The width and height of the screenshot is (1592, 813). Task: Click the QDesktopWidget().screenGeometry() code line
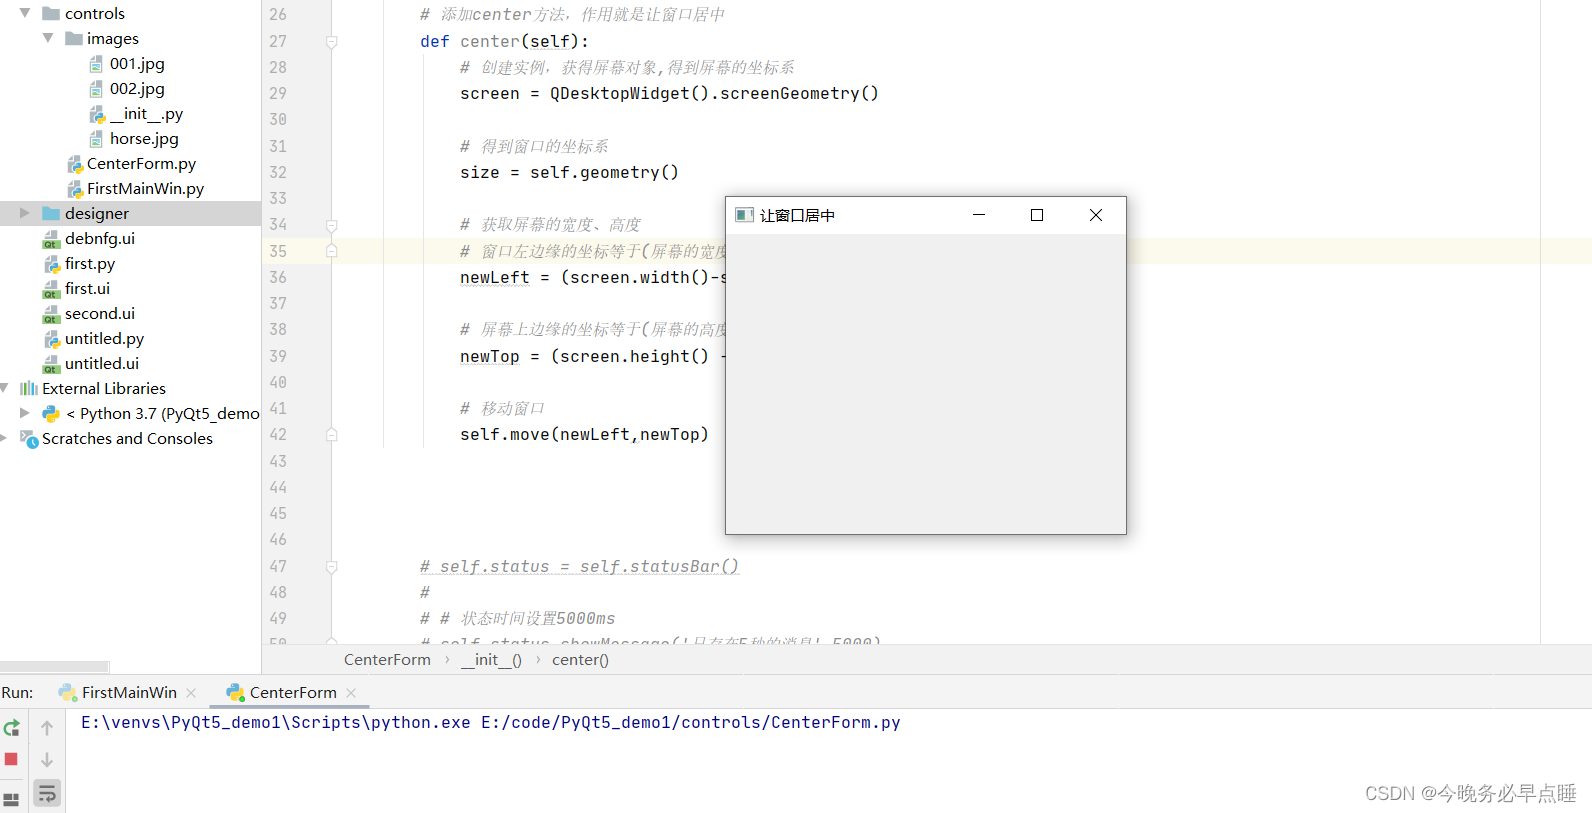pos(669,94)
